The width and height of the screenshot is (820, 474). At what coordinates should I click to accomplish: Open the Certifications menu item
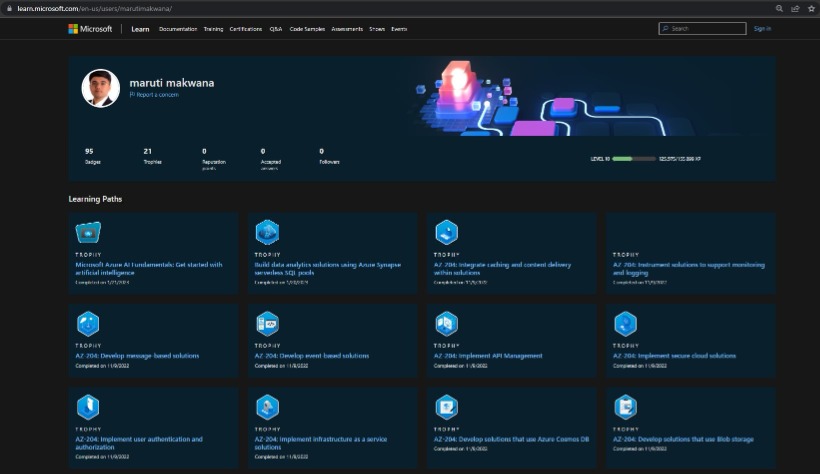click(246, 29)
